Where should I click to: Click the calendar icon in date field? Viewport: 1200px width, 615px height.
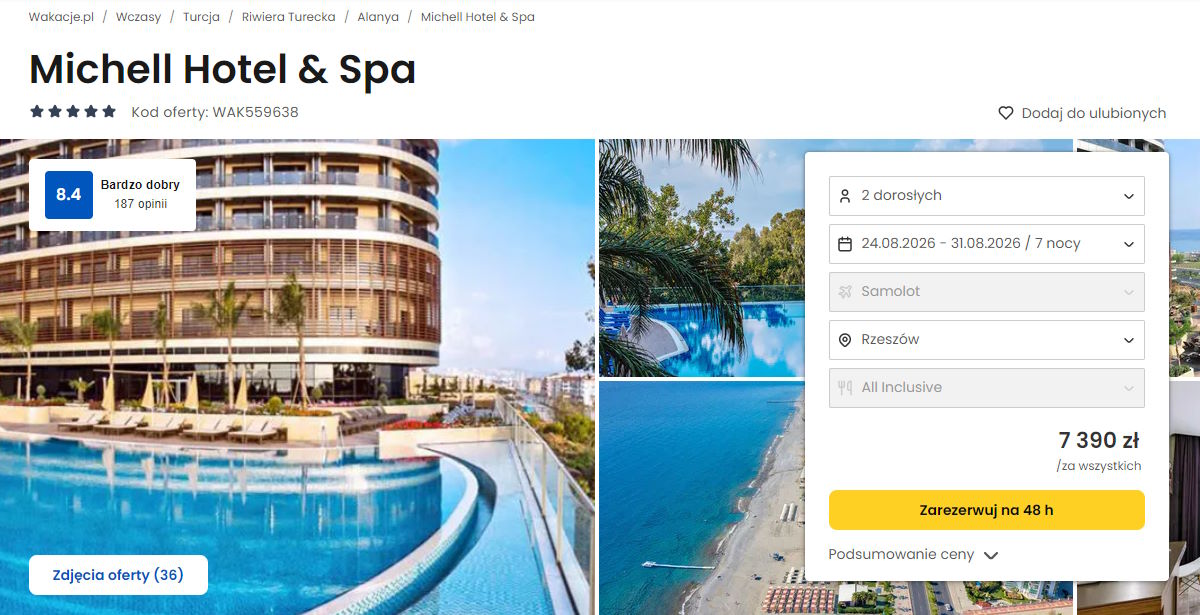point(845,243)
